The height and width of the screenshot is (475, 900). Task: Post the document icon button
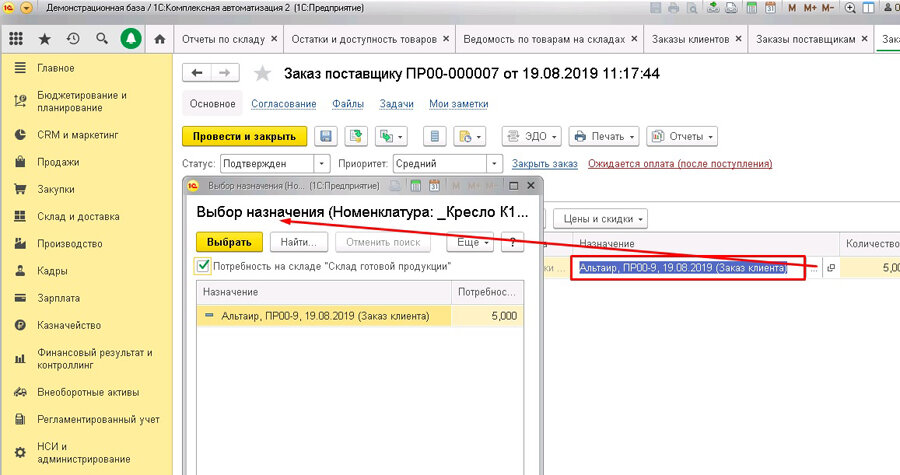pyautogui.click(x=356, y=137)
